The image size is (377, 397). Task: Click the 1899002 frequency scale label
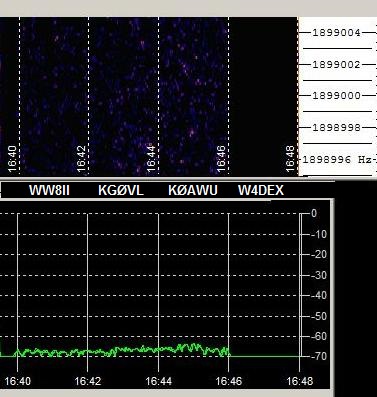point(336,64)
